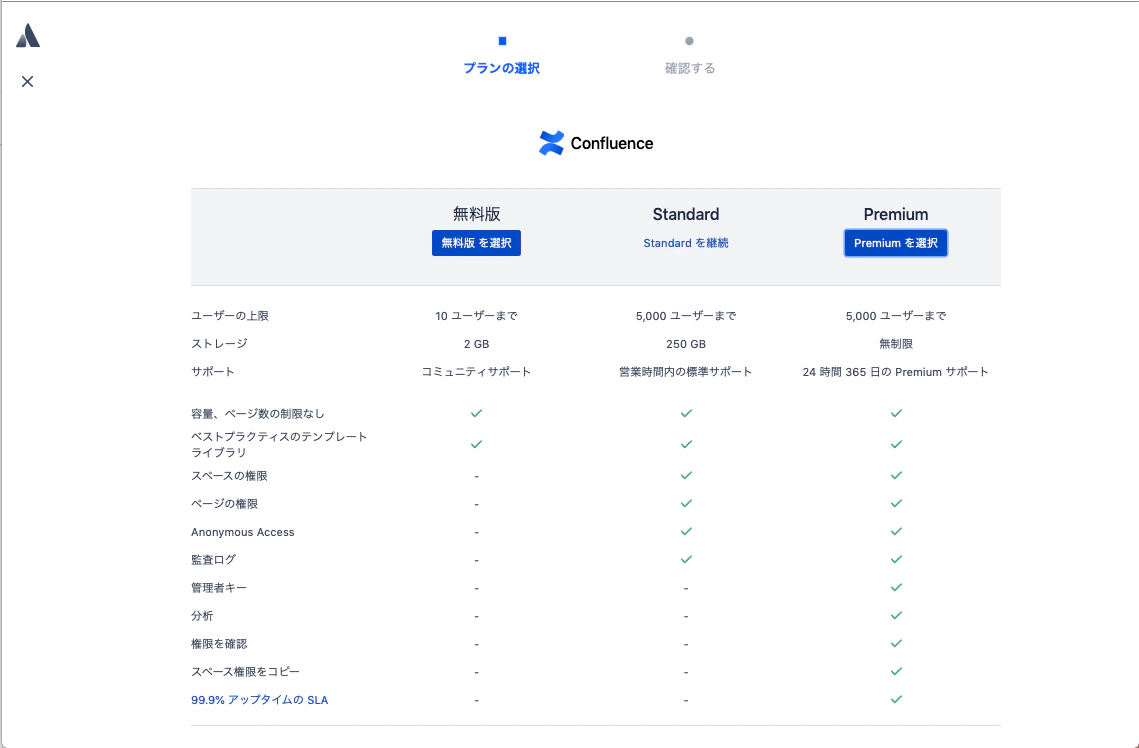The width and height of the screenshot is (1139, 748).
Task: Click the Atlassian logo icon
Action: [28, 36]
